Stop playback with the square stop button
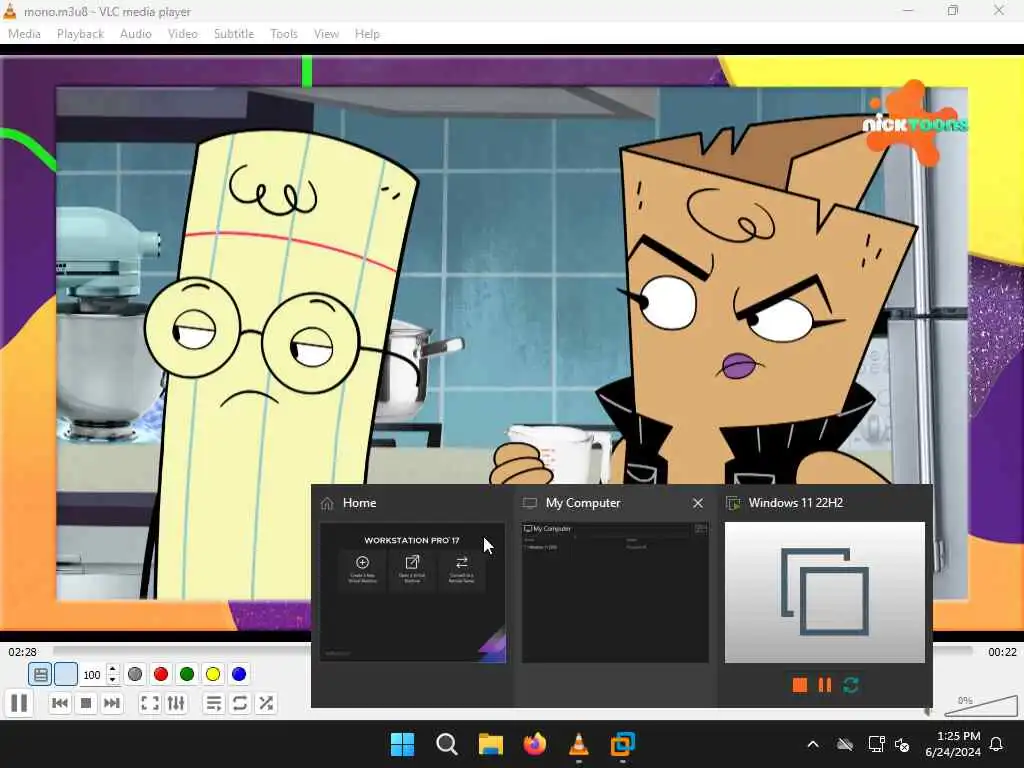This screenshot has width=1024, height=768. point(86,703)
